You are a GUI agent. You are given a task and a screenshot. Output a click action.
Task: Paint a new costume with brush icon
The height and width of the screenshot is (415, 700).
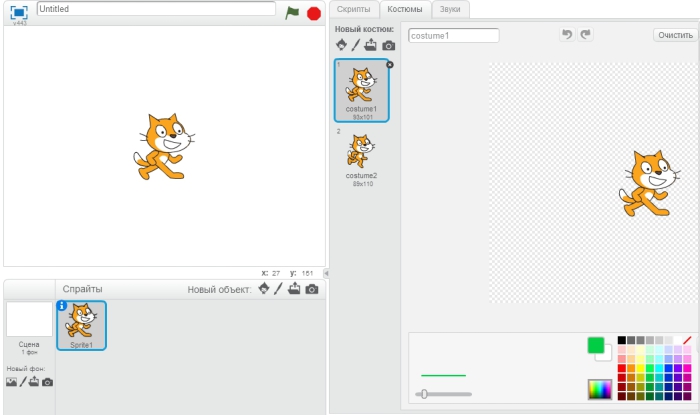tap(356, 45)
